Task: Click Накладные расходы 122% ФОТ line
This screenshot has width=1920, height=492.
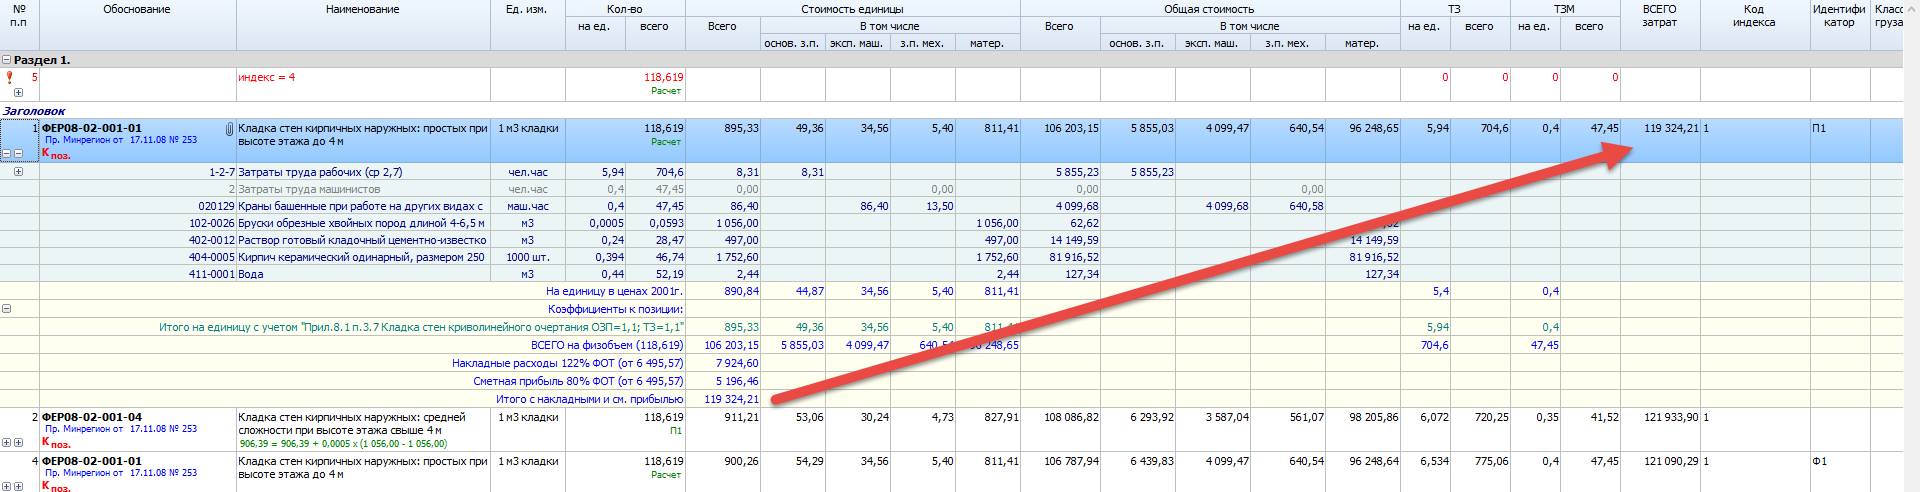Action: coord(567,363)
